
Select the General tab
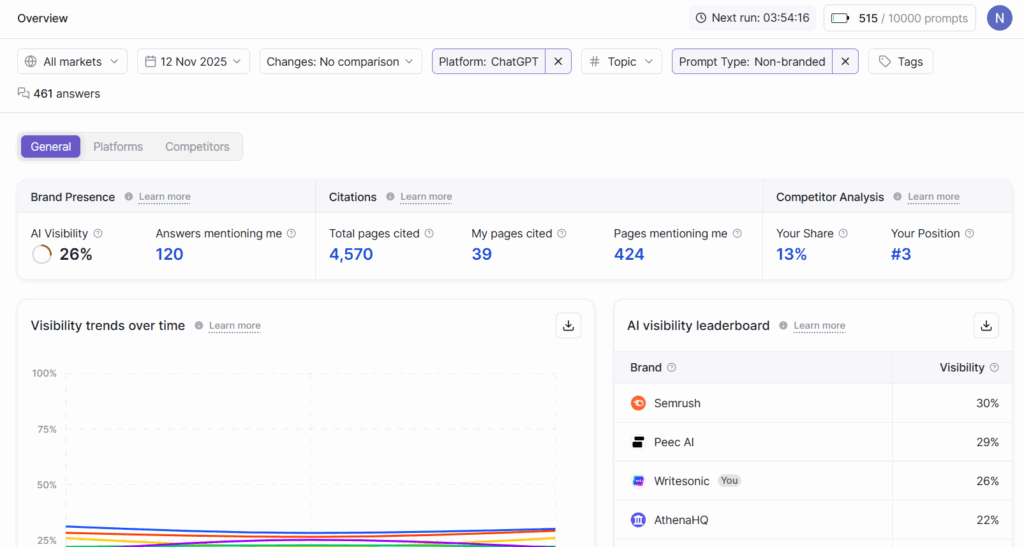(x=51, y=147)
